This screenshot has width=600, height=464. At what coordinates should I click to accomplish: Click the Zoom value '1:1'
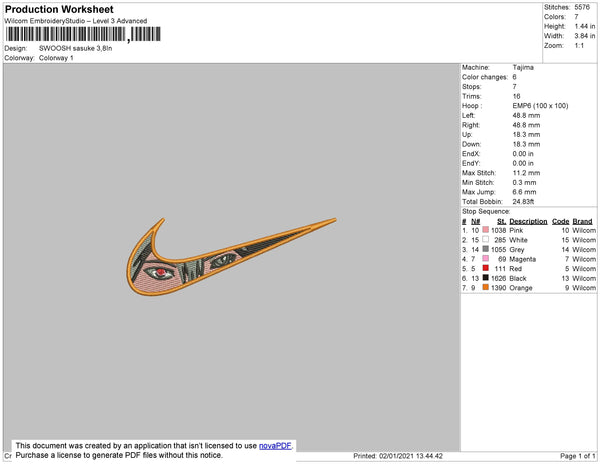coord(579,46)
